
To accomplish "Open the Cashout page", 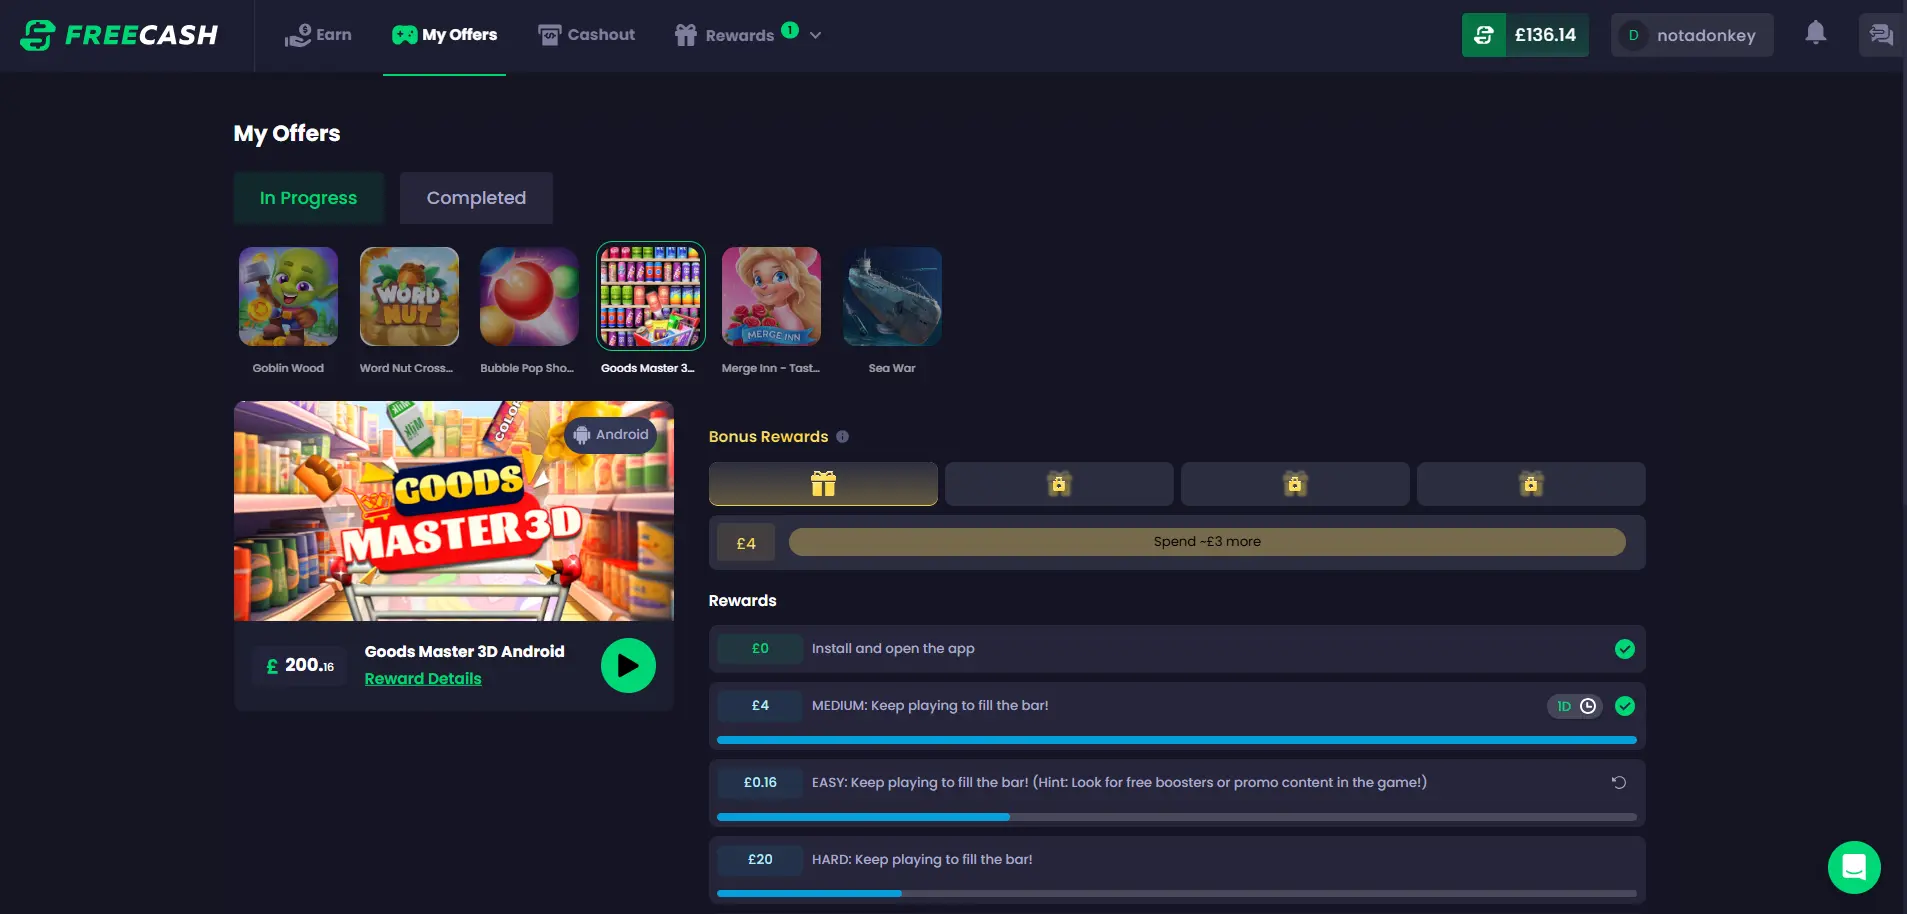I will coord(586,35).
